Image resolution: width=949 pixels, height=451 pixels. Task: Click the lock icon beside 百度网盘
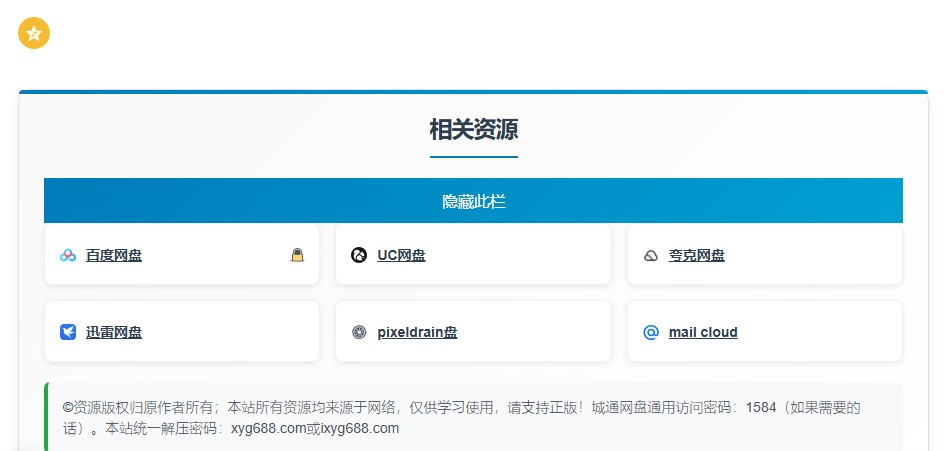(297, 255)
